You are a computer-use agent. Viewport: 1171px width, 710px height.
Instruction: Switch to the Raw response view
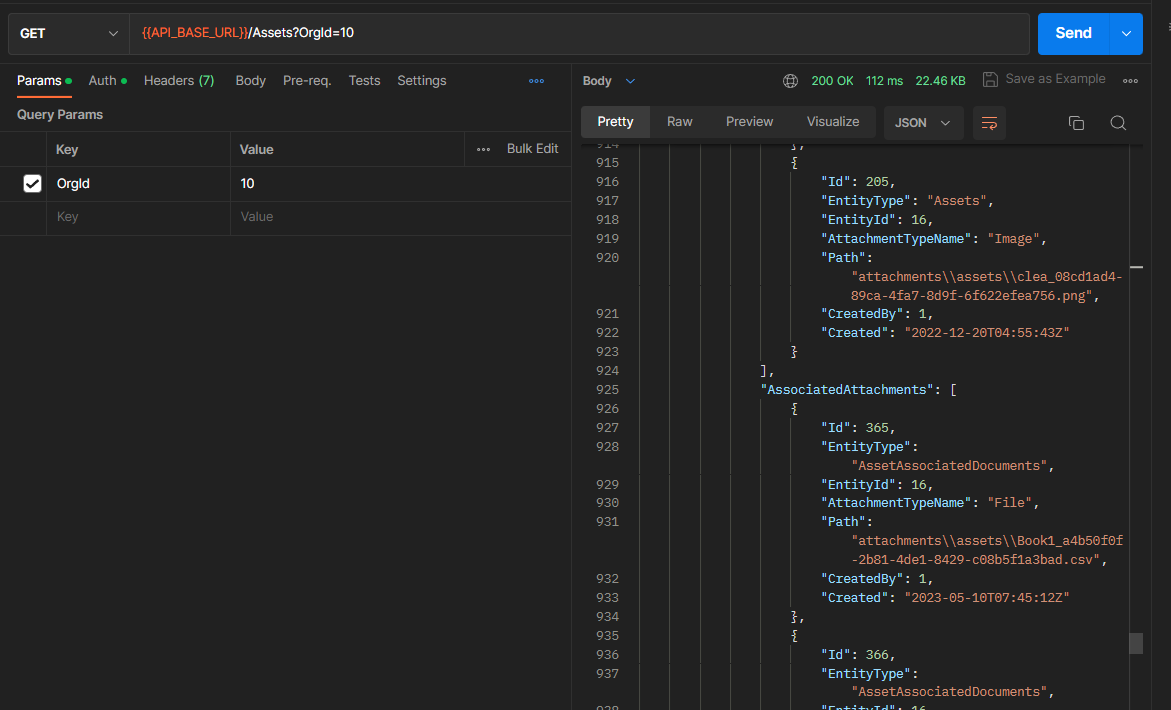click(x=679, y=122)
